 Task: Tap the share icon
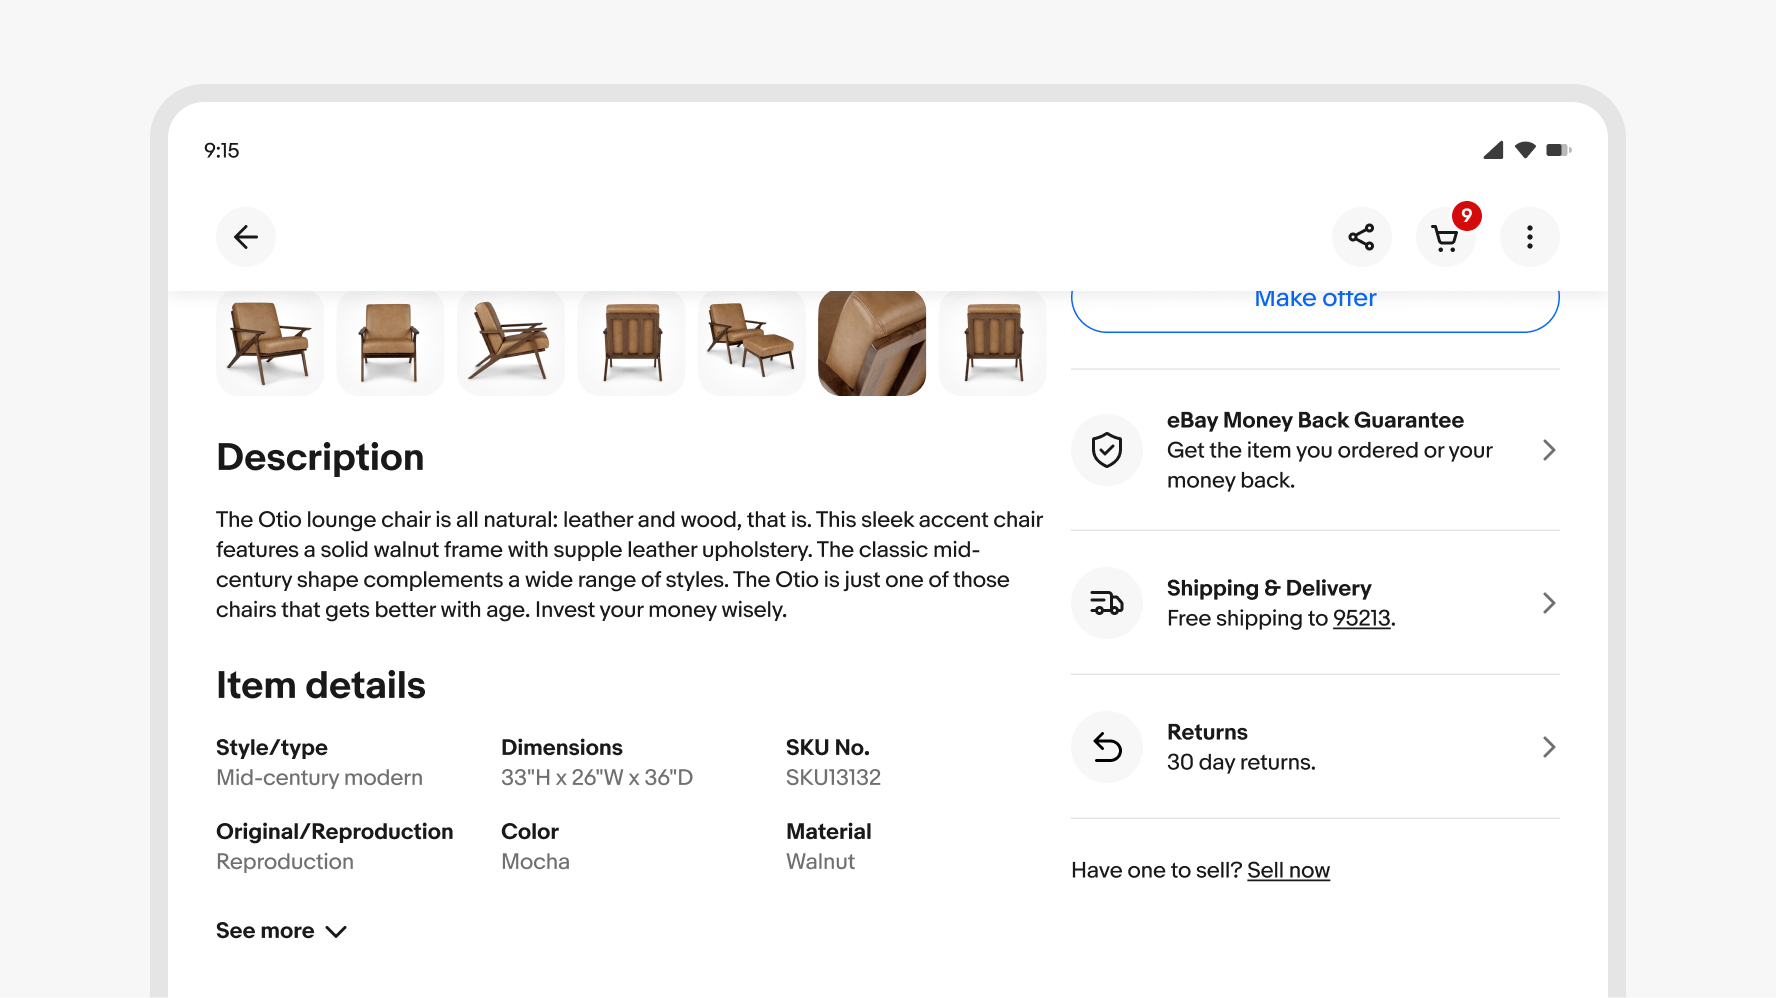pyautogui.click(x=1361, y=237)
